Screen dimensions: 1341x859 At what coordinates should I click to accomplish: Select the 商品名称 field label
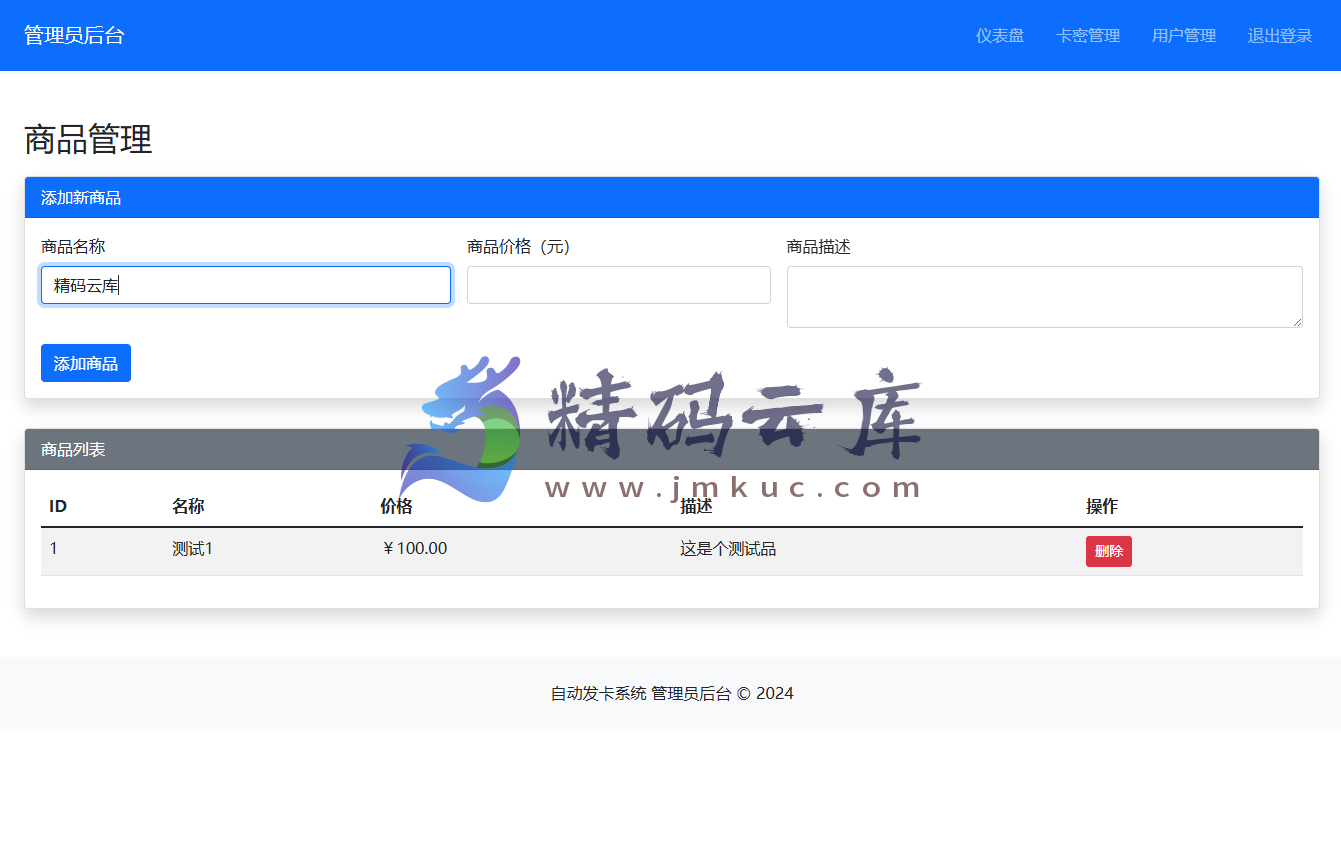(x=73, y=246)
